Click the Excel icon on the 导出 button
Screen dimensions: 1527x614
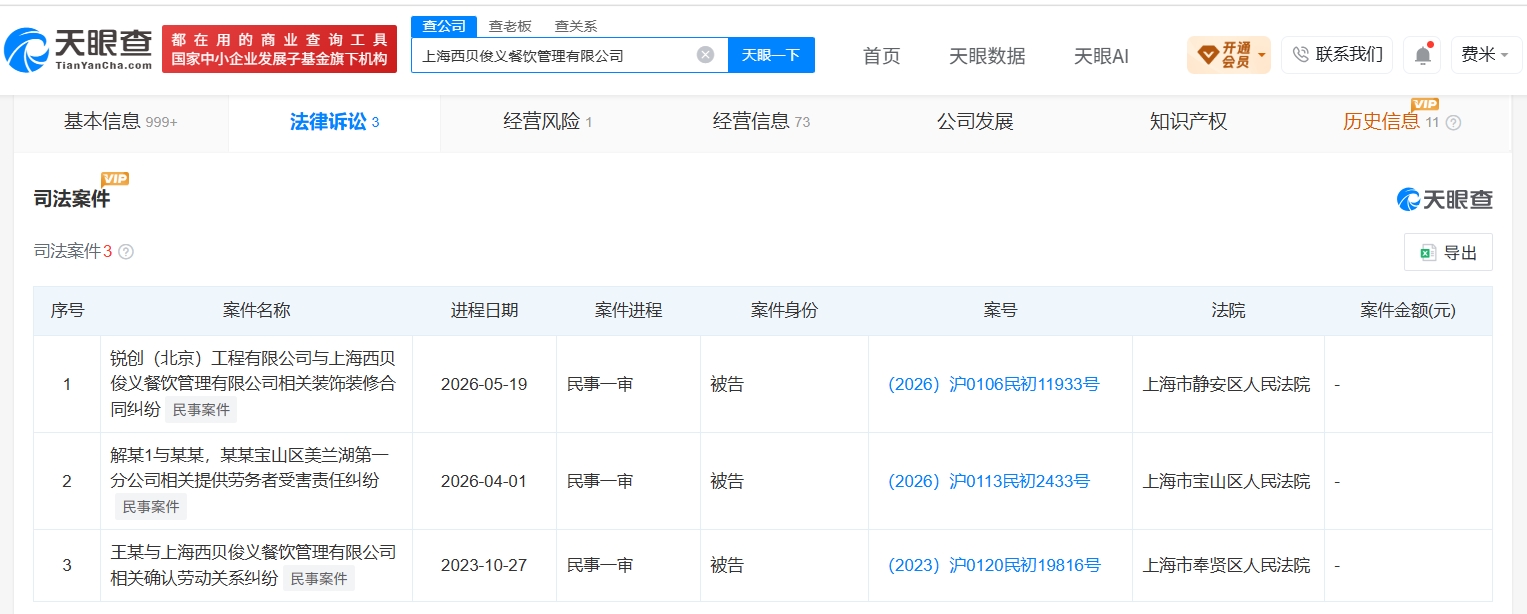click(1428, 253)
